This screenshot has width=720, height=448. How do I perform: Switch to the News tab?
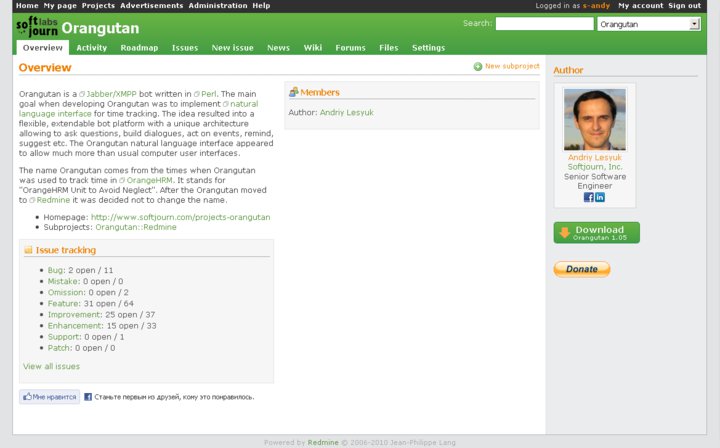point(278,48)
